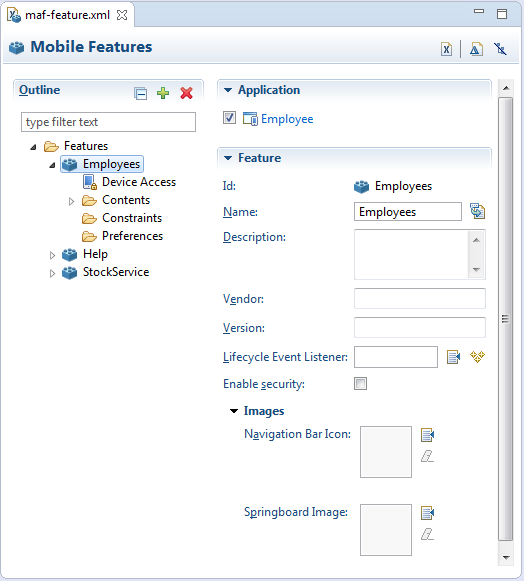Click the collapse all icon in Outline
The width and height of the screenshot is (524, 581).
point(140,93)
